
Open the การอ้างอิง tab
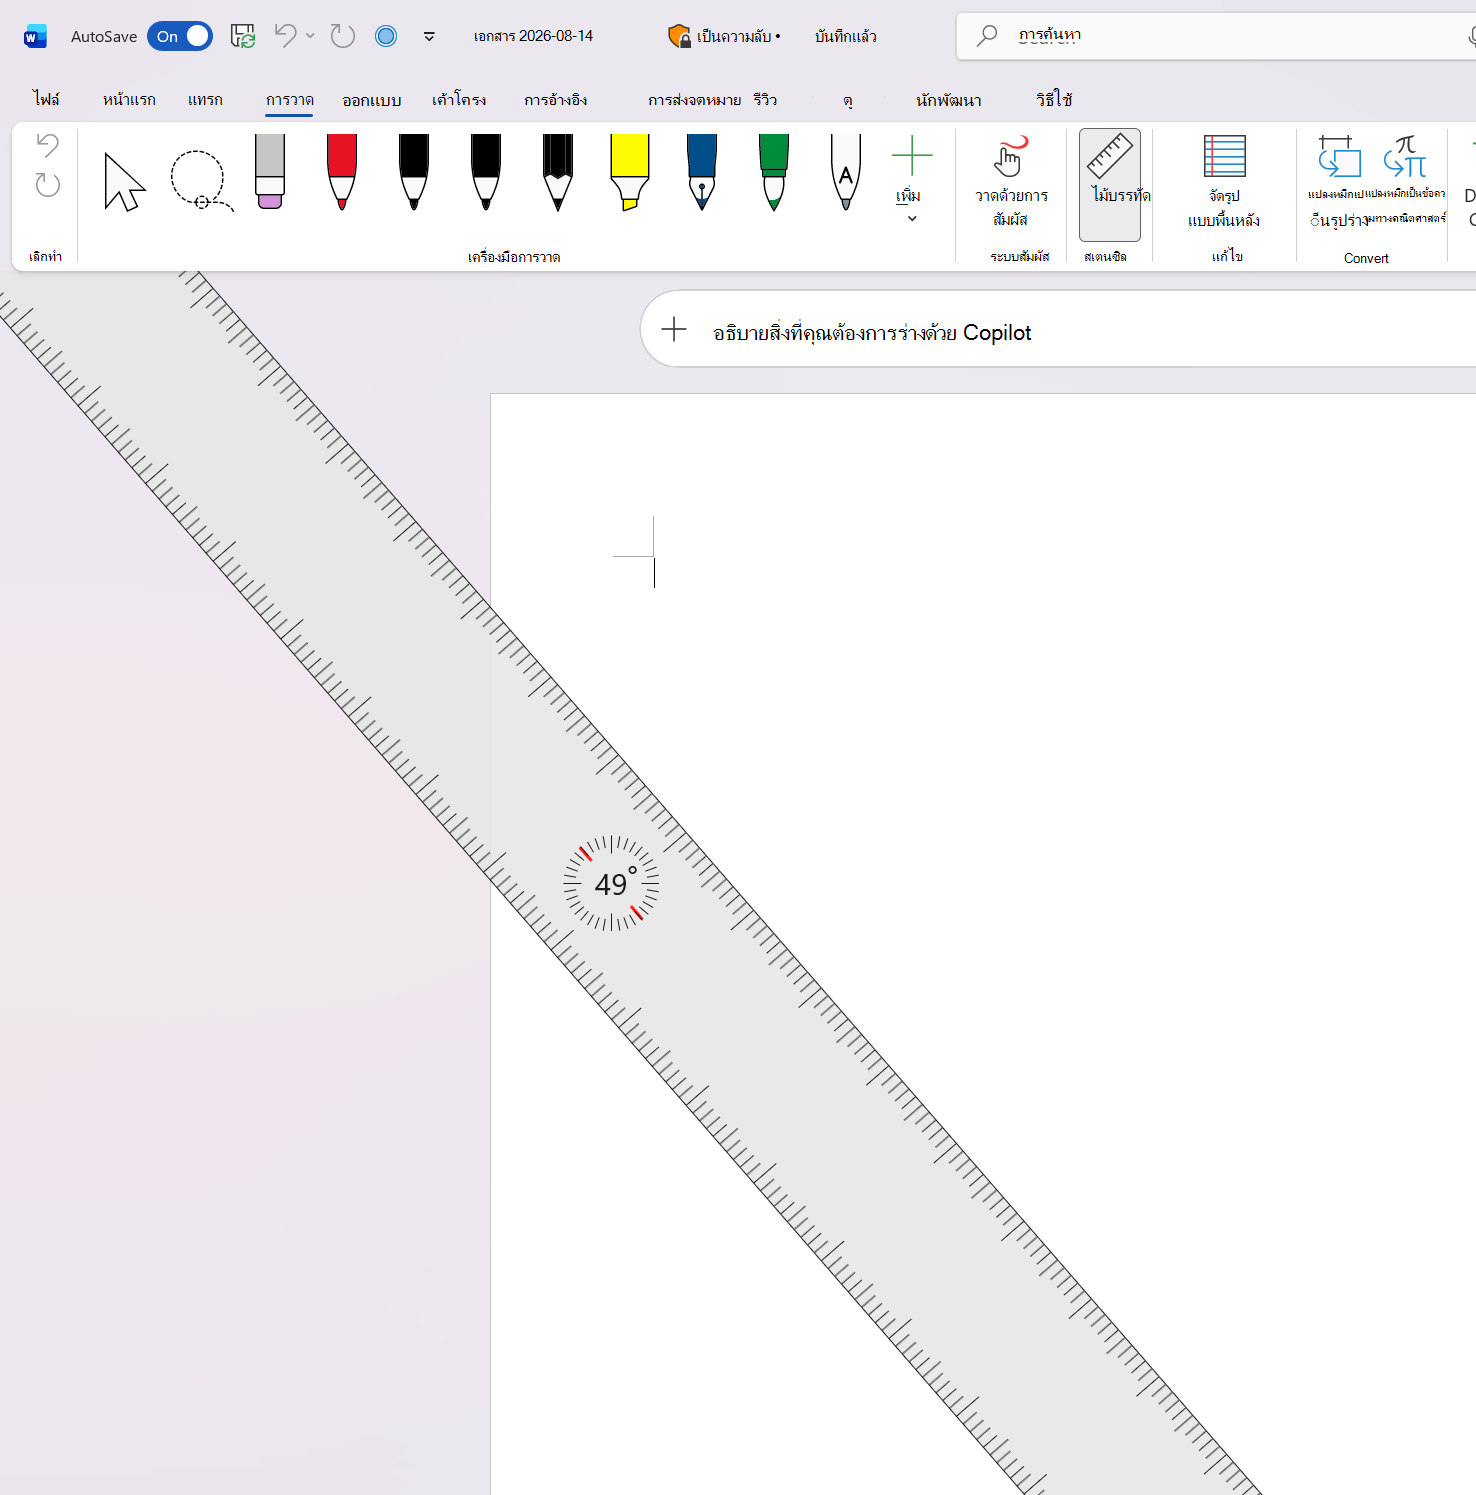(x=555, y=99)
